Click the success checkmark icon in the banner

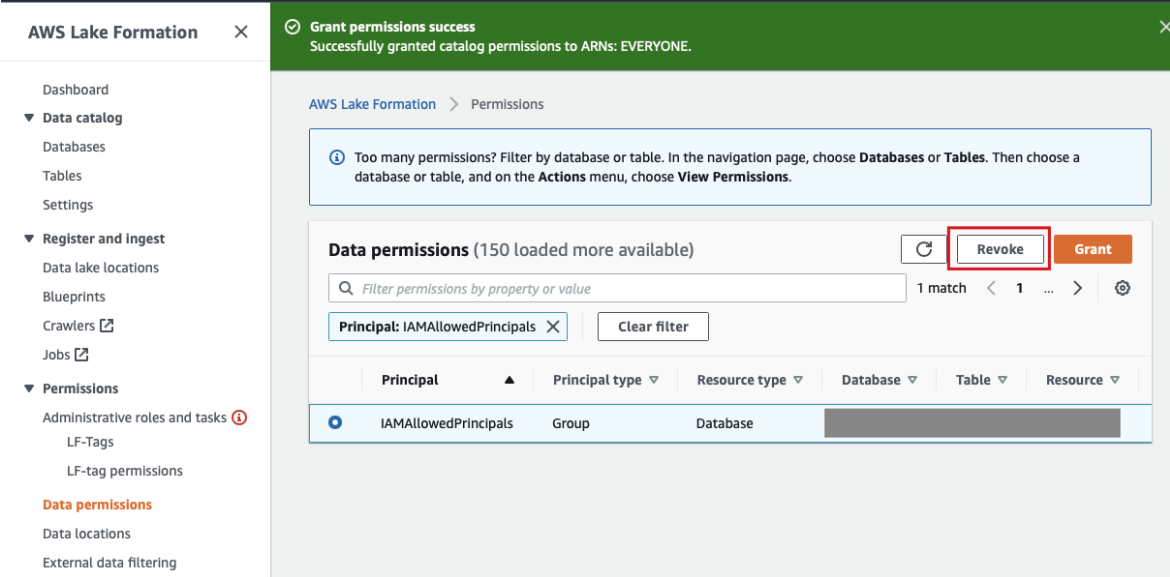293,27
